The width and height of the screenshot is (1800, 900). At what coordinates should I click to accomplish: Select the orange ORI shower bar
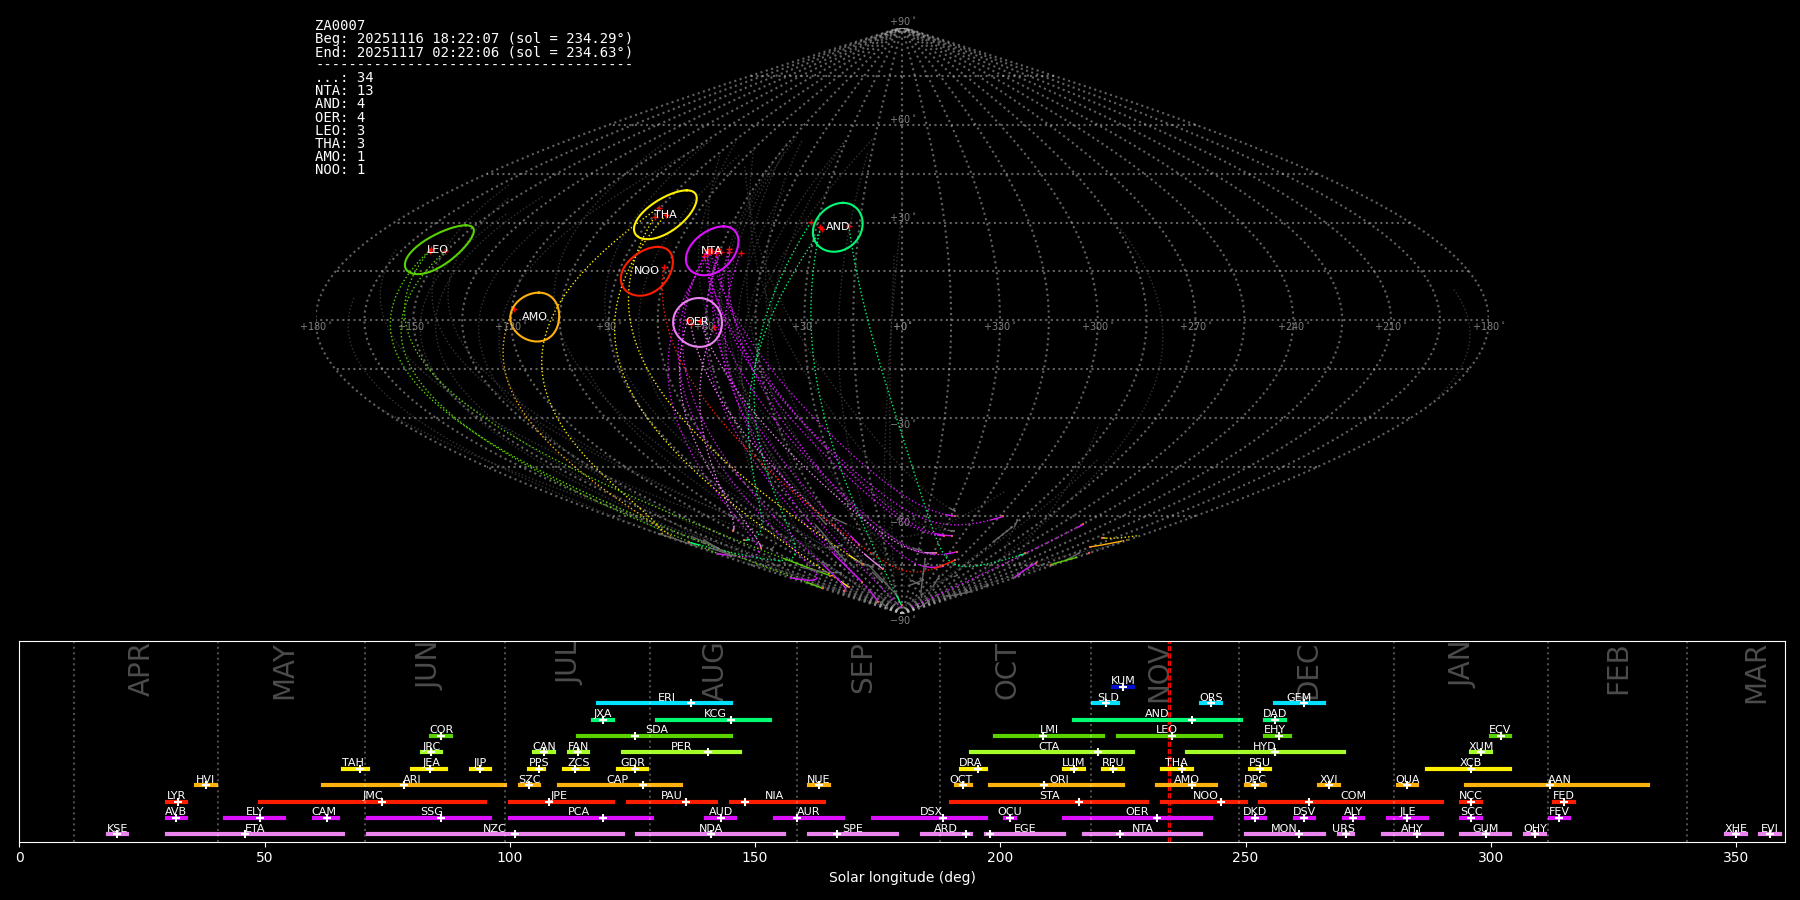click(1056, 785)
